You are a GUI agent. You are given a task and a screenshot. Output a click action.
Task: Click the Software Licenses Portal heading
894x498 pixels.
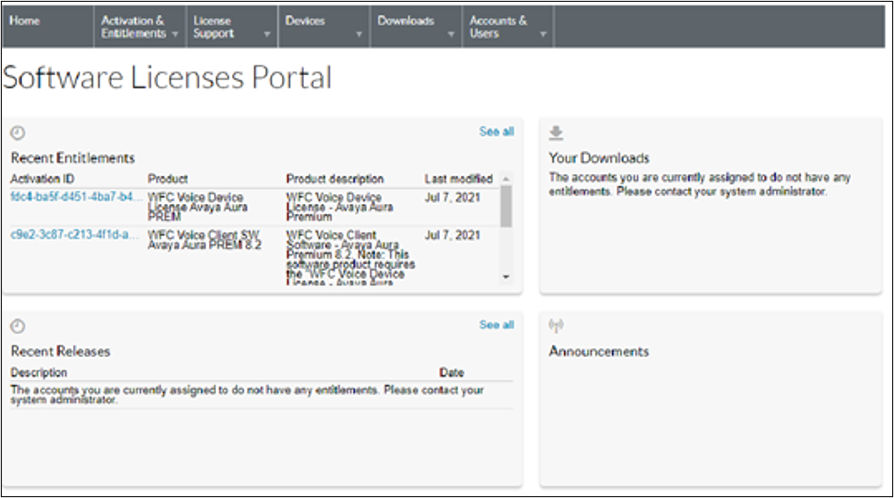point(167,78)
